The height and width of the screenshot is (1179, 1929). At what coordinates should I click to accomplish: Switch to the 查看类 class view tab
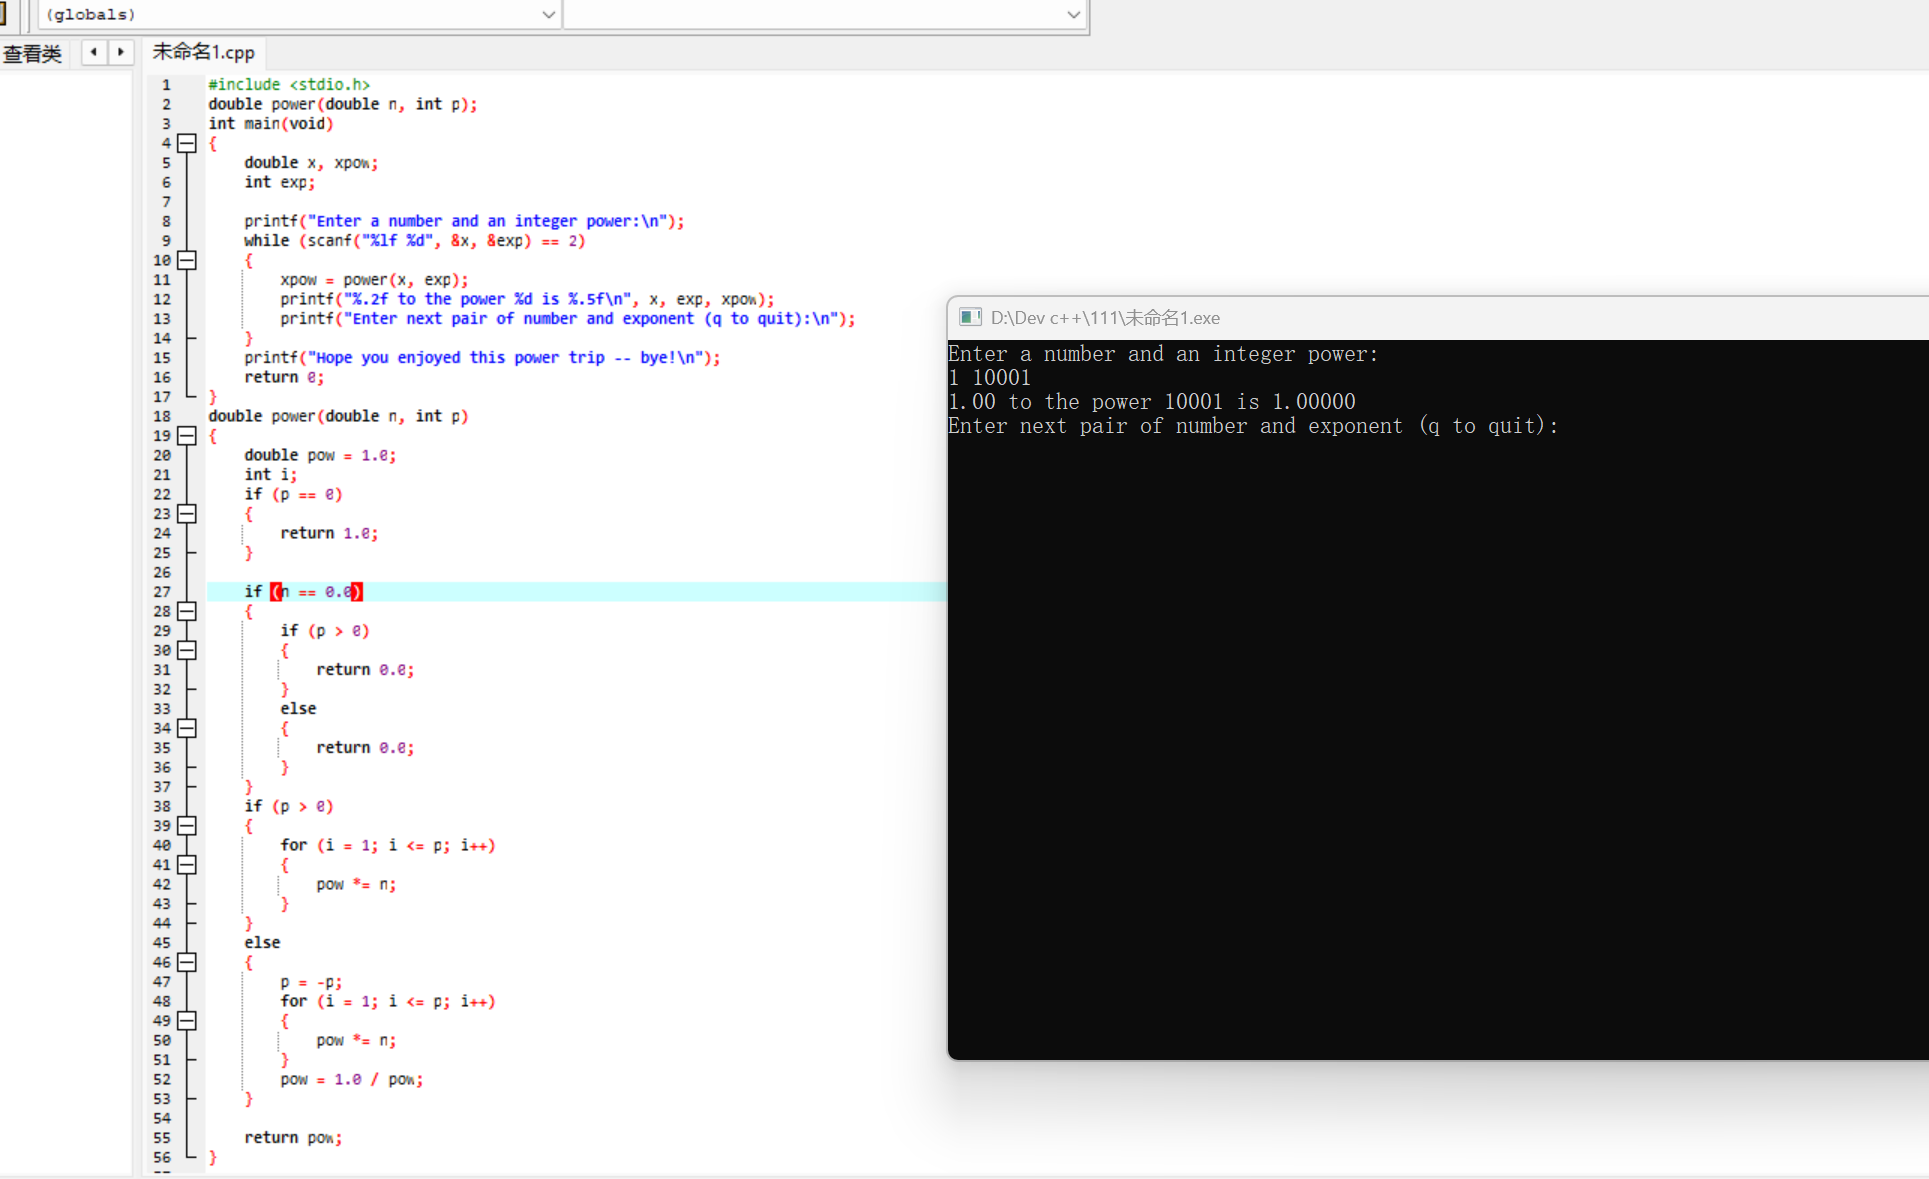point(32,53)
